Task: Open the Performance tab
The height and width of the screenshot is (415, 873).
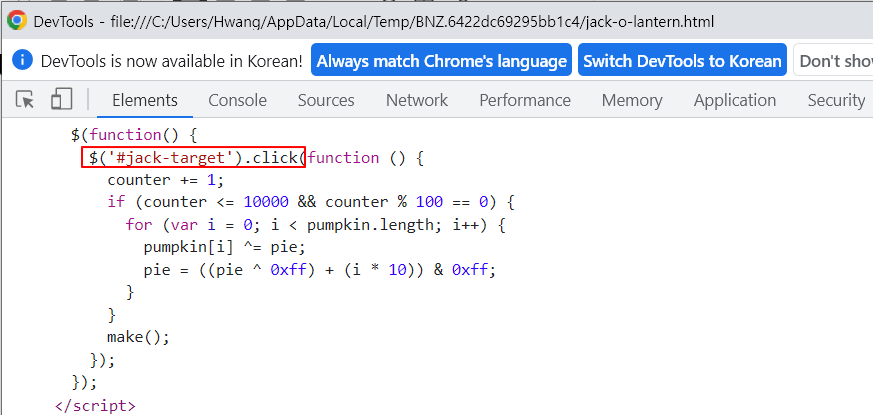Action: click(x=524, y=100)
